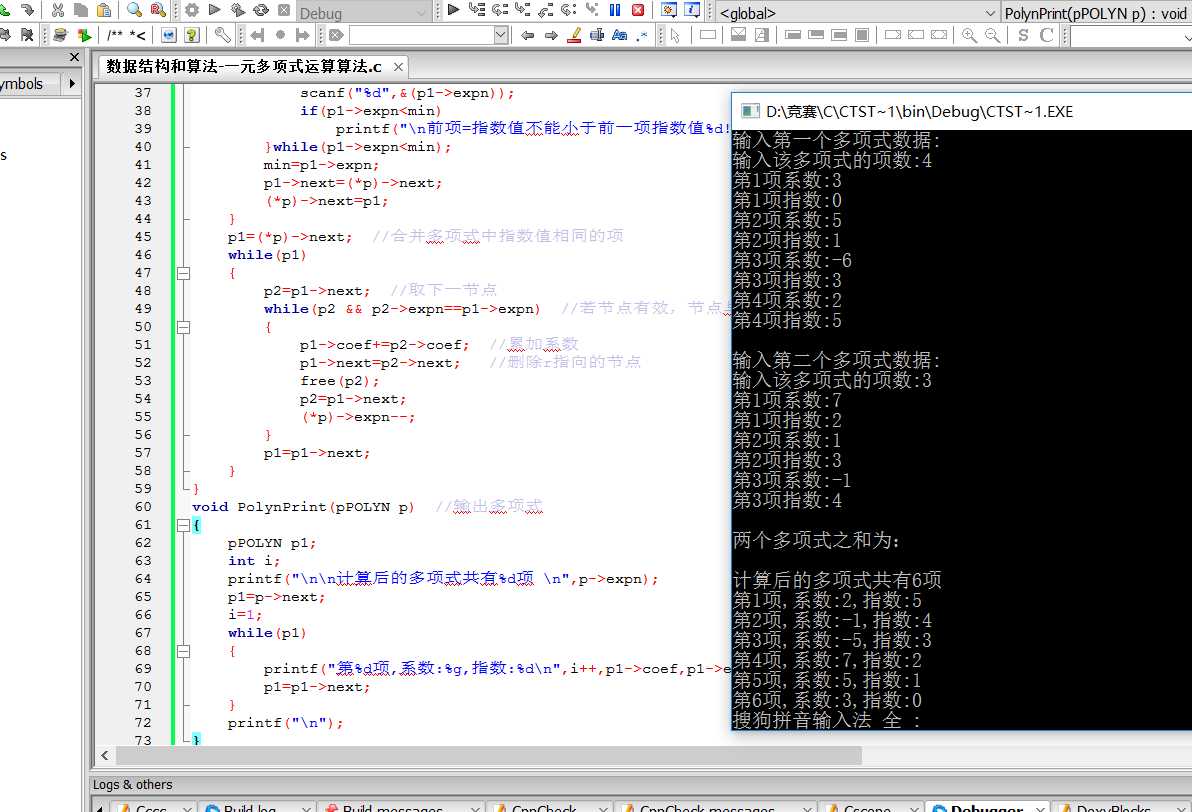This screenshot has width=1192, height=812.
Task: Click the Next line debug icon
Action: point(499,10)
